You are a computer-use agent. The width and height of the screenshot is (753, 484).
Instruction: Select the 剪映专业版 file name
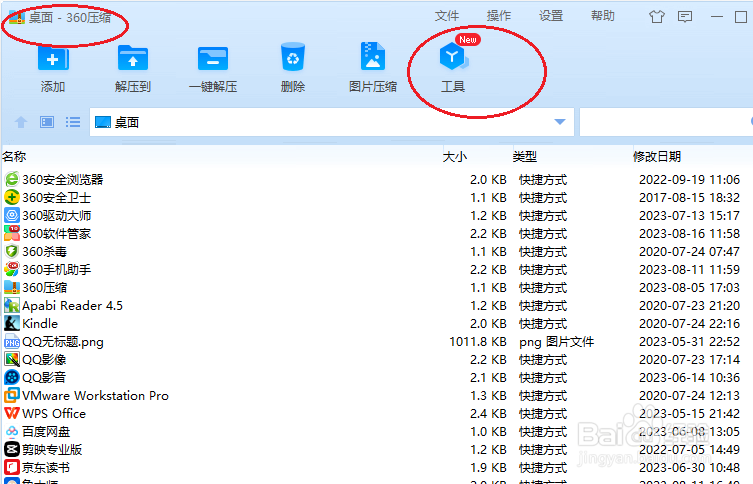[x=52, y=450]
